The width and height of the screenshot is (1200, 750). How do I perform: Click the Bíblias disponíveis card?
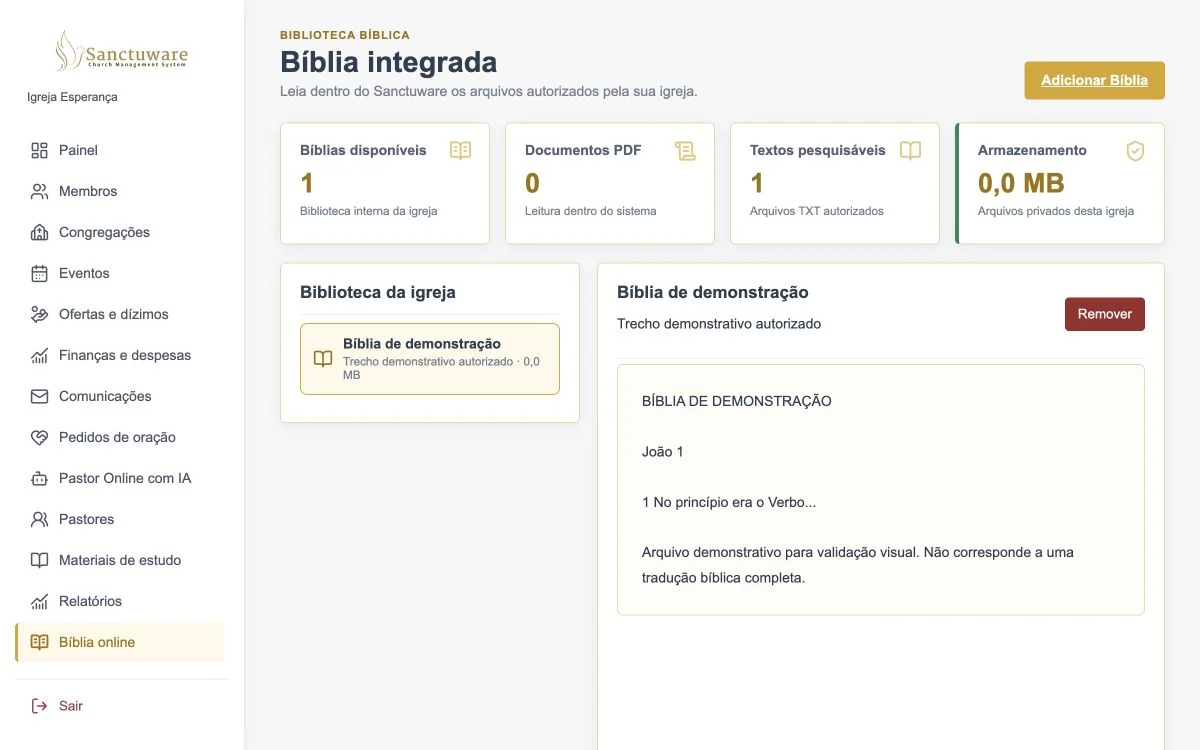(x=385, y=183)
